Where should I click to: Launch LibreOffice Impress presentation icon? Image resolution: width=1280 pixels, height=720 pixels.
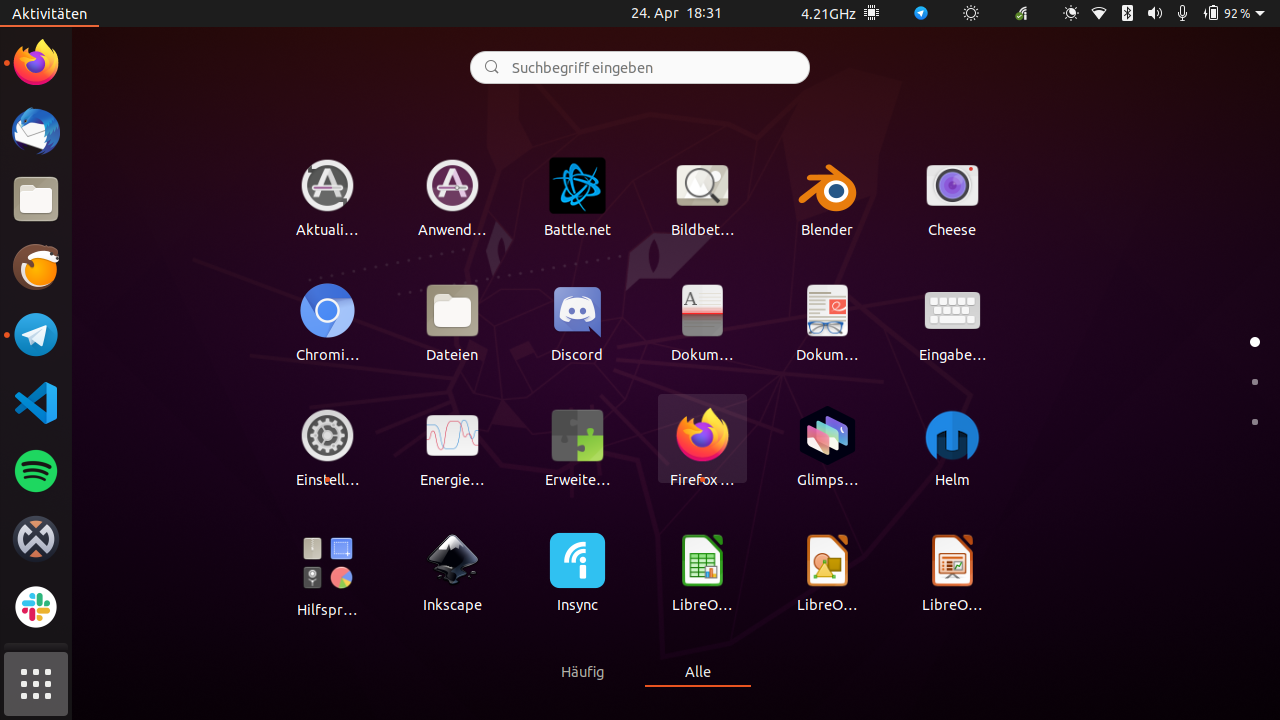952,572
